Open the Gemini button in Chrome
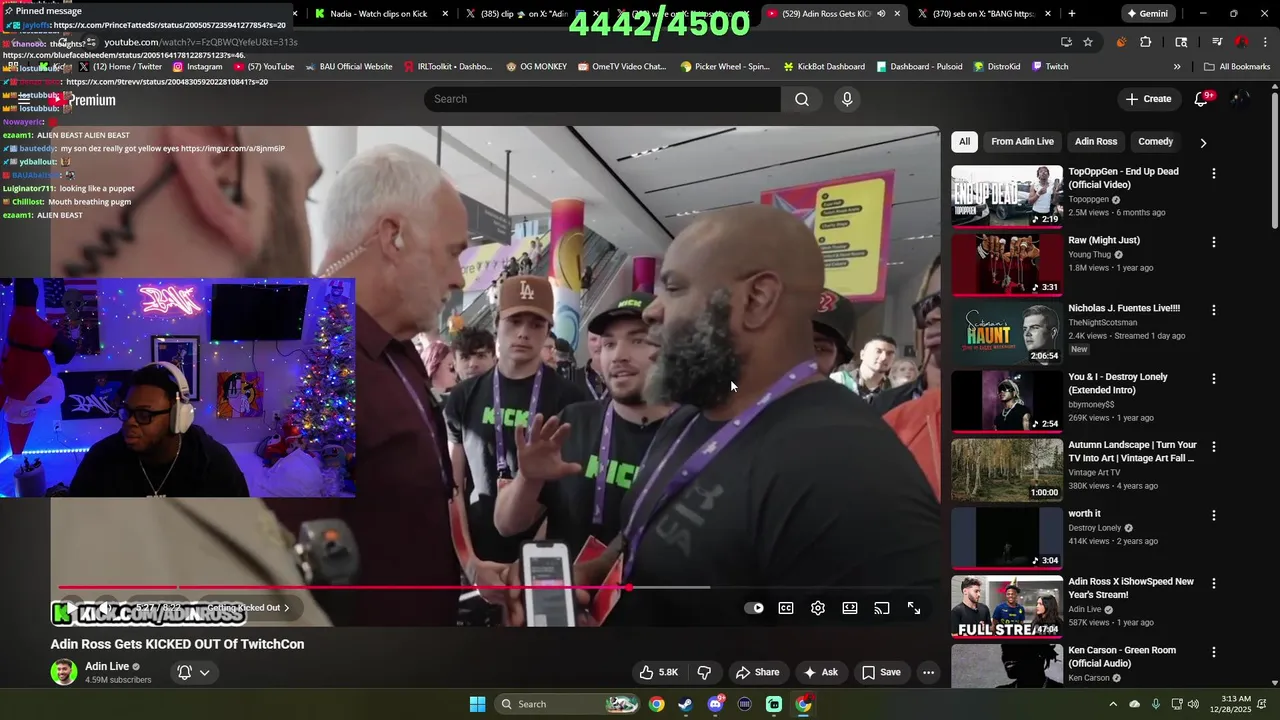The image size is (1280, 720). (1147, 14)
